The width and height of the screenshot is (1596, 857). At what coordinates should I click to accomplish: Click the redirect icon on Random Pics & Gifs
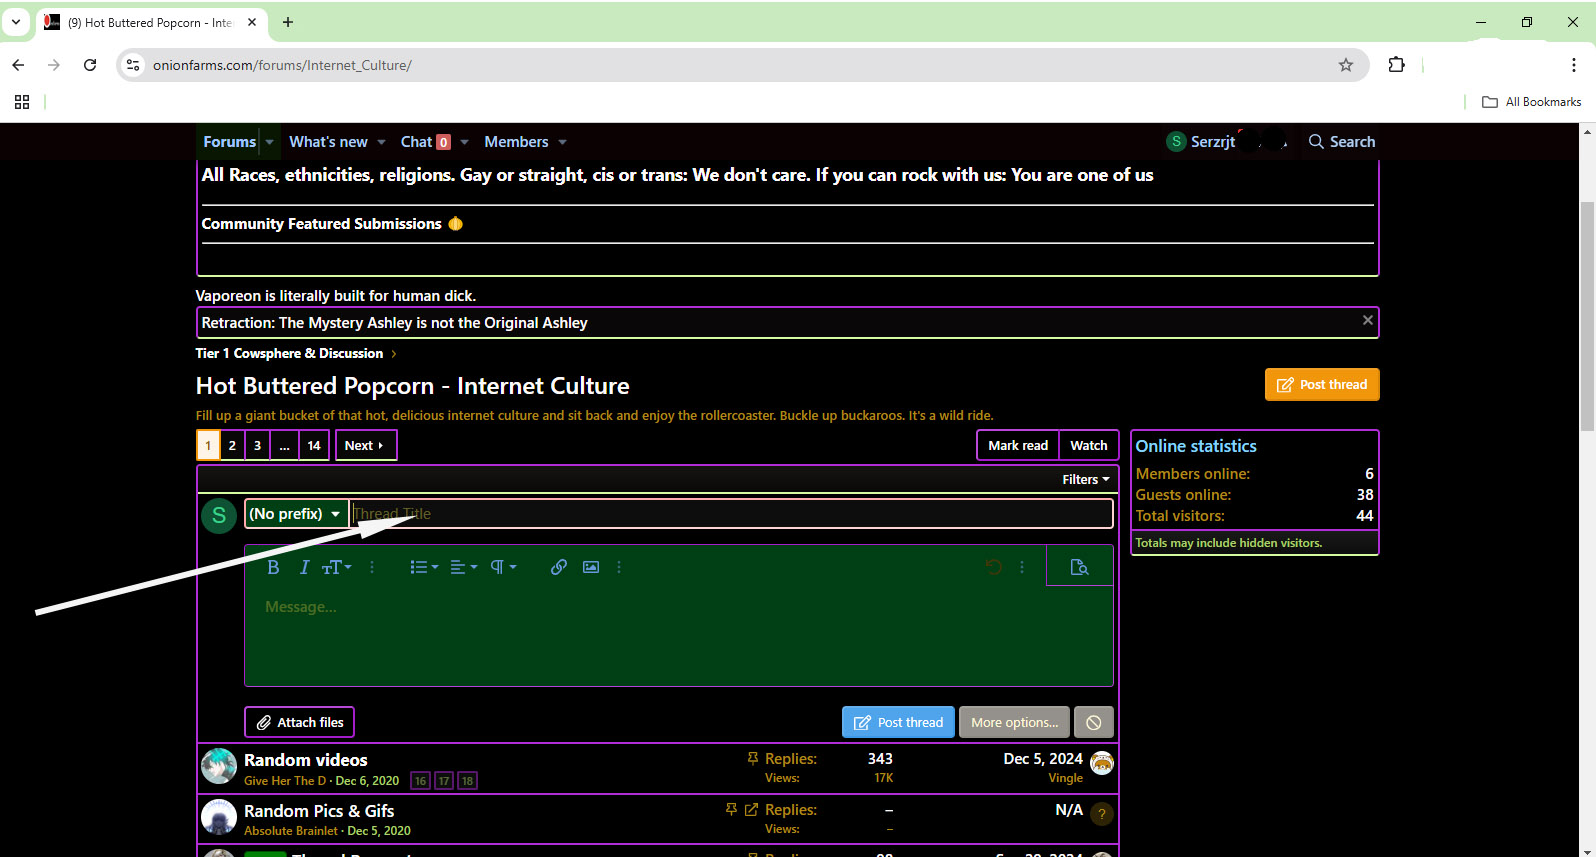(751, 809)
